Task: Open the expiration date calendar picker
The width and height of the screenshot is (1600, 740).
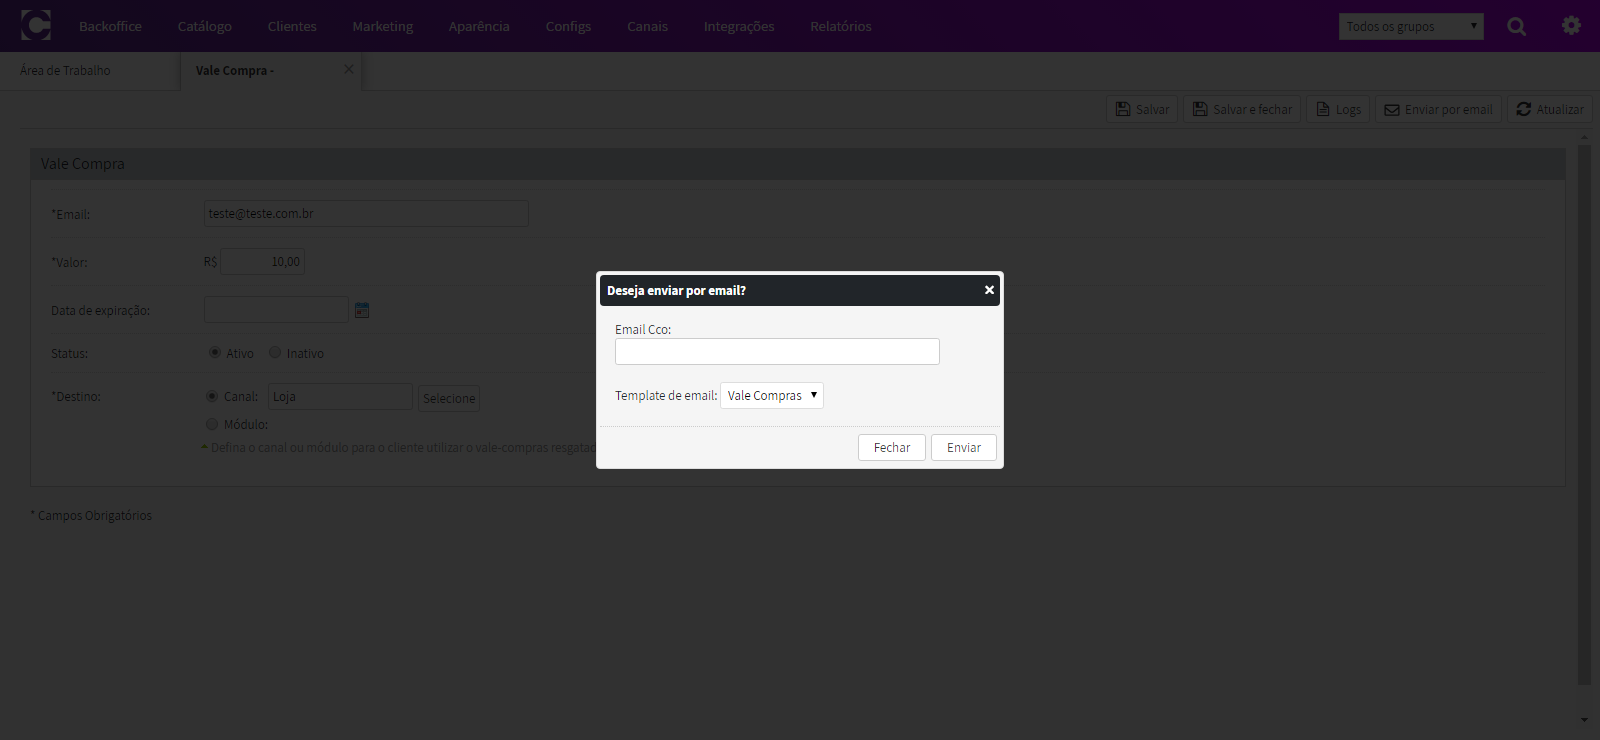Action: 362,311
